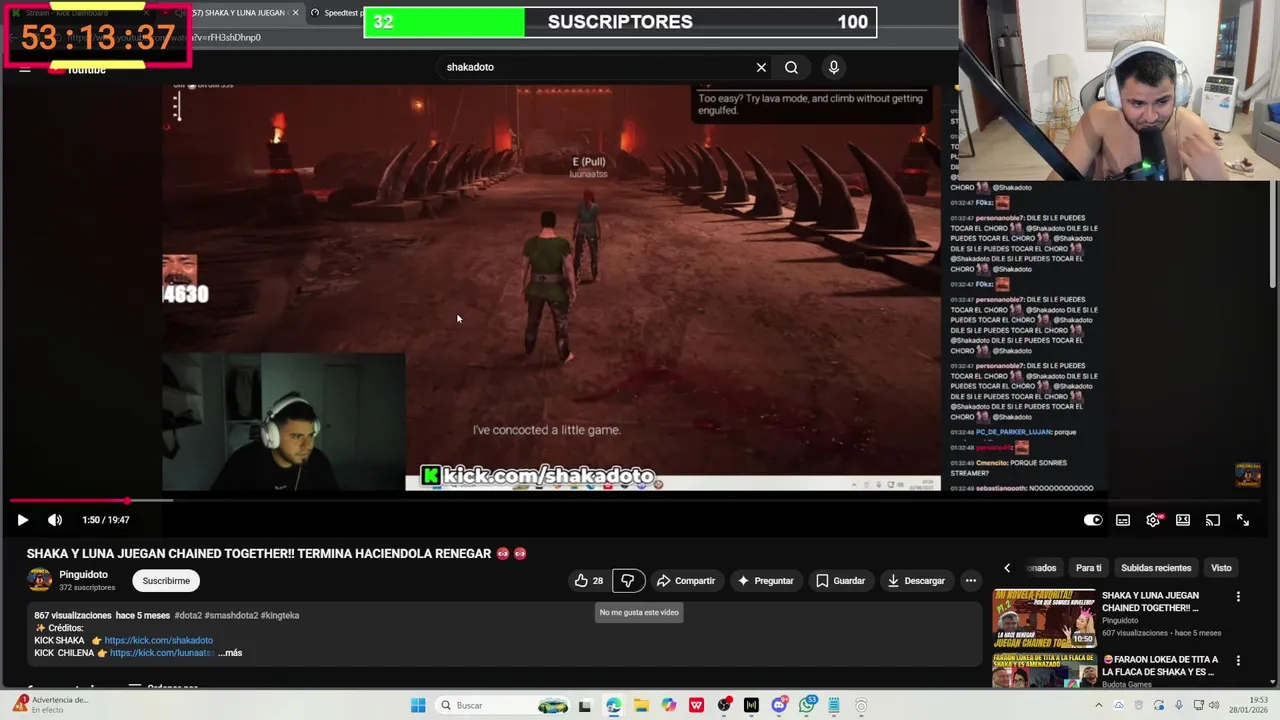Image resolution: width=1280 pixels, height=720 pixels.
Task: Select the Visto chip
Action: (x=1221, y=568)
